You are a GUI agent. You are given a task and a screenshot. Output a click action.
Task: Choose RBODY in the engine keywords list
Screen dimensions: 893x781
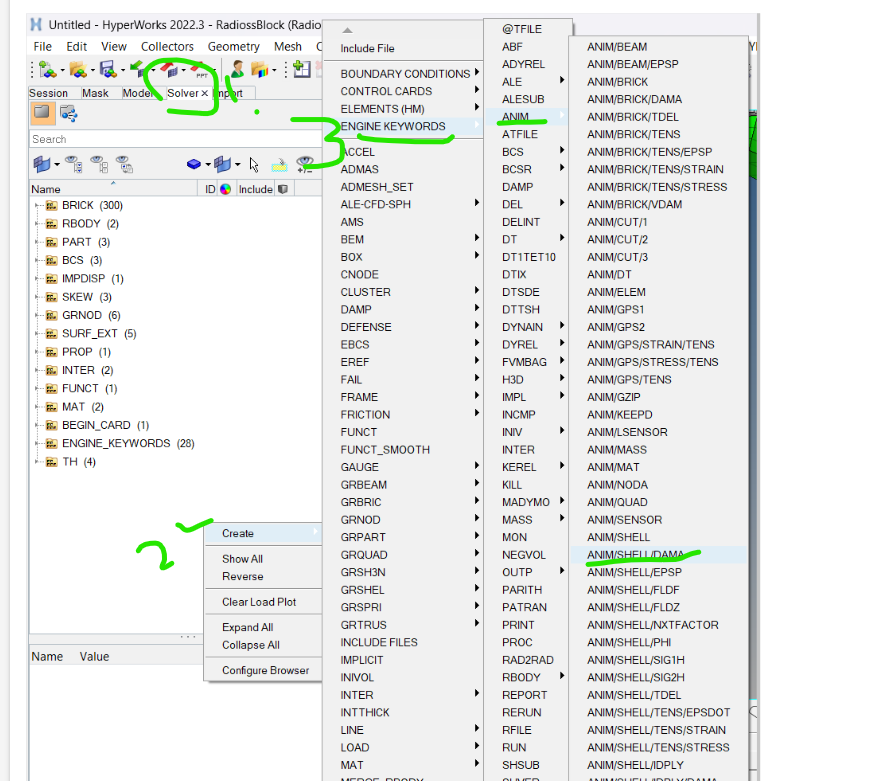[x=526, y=677]
